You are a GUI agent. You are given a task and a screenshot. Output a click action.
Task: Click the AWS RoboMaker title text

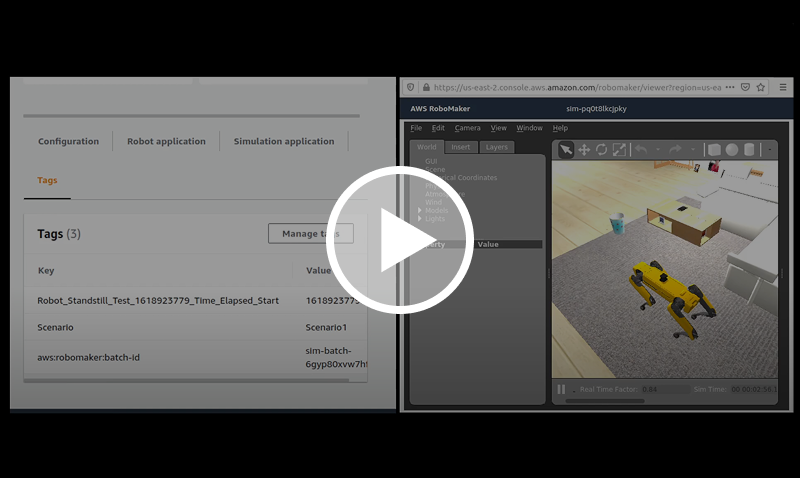click(440, 109)
